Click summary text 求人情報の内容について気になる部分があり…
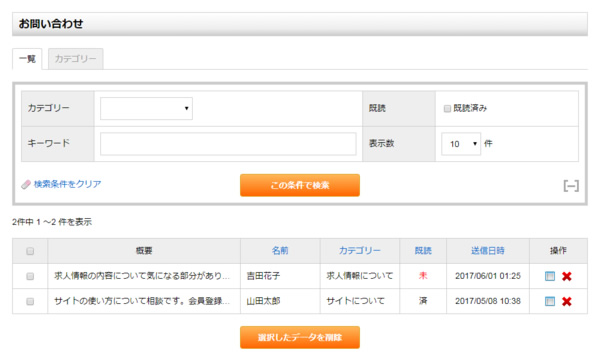The width and height of the screenshot is (600, 361). [x=142, y=276]
